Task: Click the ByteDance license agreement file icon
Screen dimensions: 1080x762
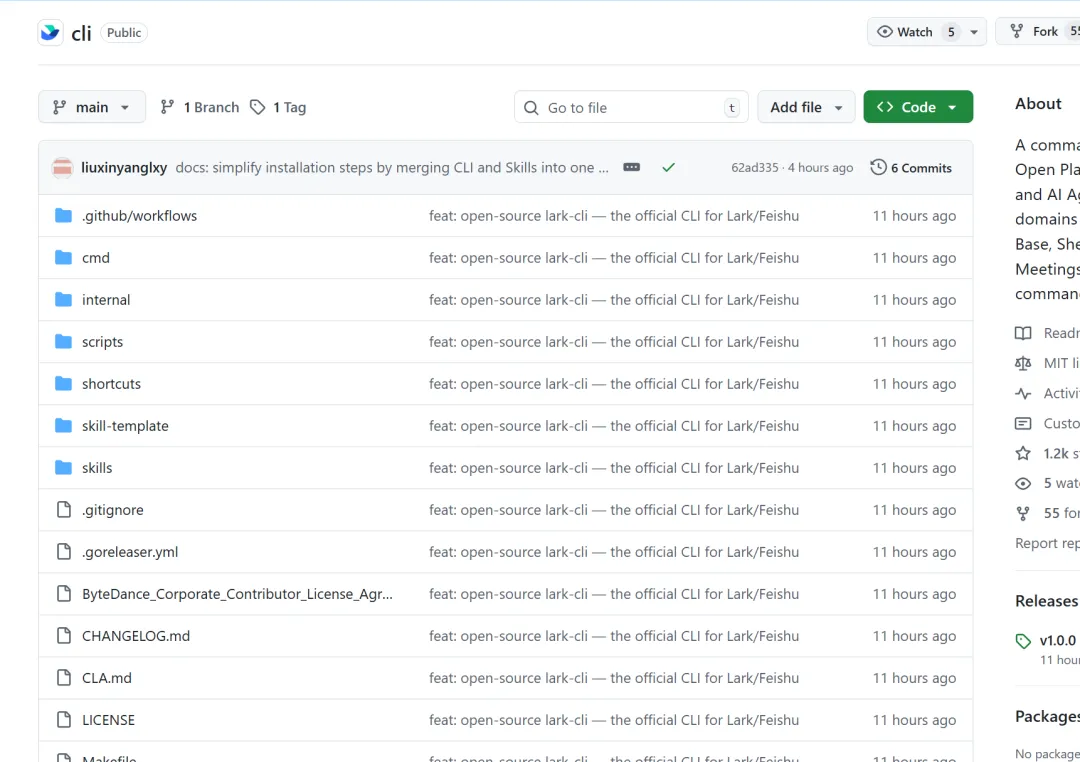Action: pos(63,594)
